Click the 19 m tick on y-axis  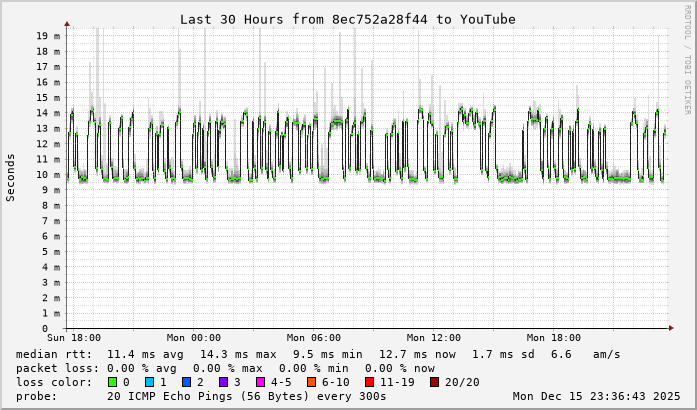48,36
